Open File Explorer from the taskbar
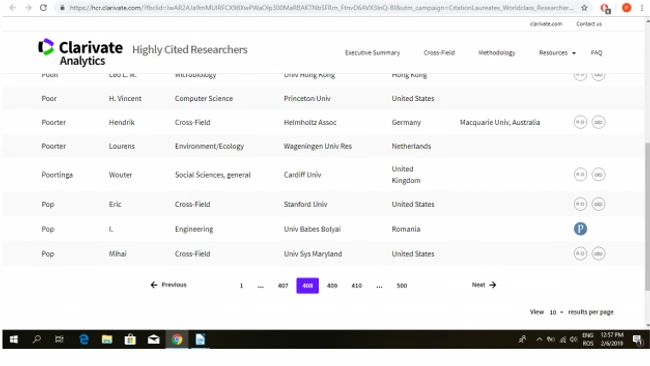 click(x=107, y=339)
